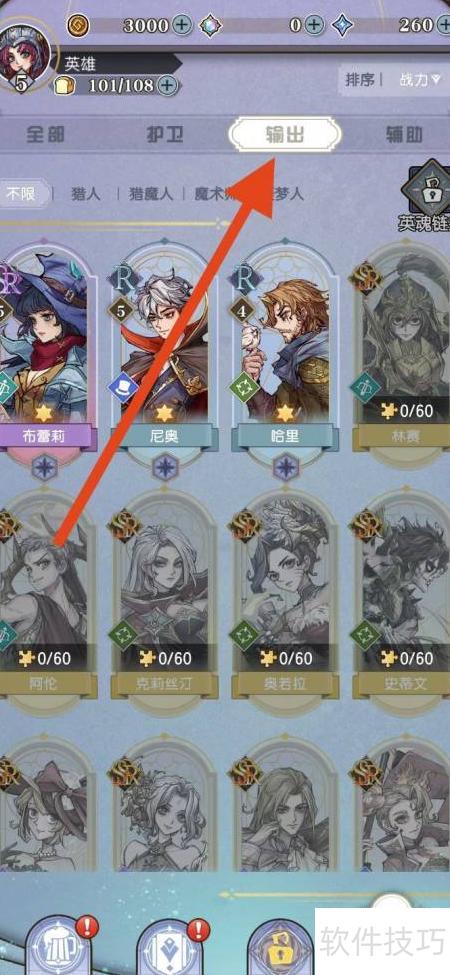Switch to the 全部 tab
Viewport: 450px width, 975px height.
pos(45,134)
